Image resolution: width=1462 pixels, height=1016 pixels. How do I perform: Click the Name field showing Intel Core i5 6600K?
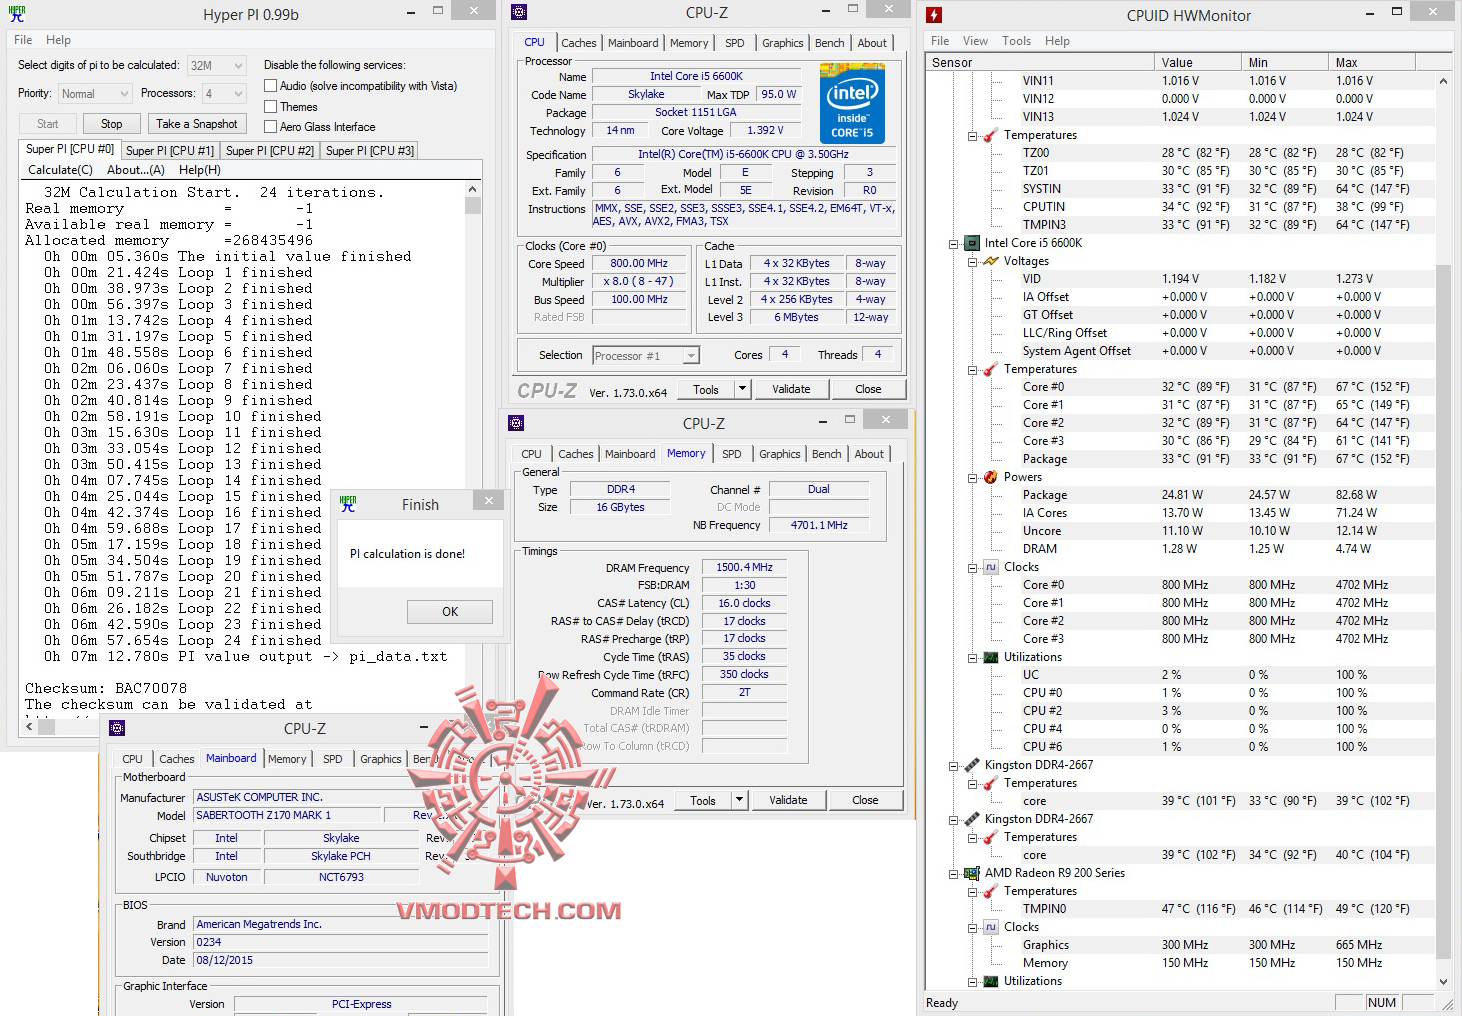point(697,76)
